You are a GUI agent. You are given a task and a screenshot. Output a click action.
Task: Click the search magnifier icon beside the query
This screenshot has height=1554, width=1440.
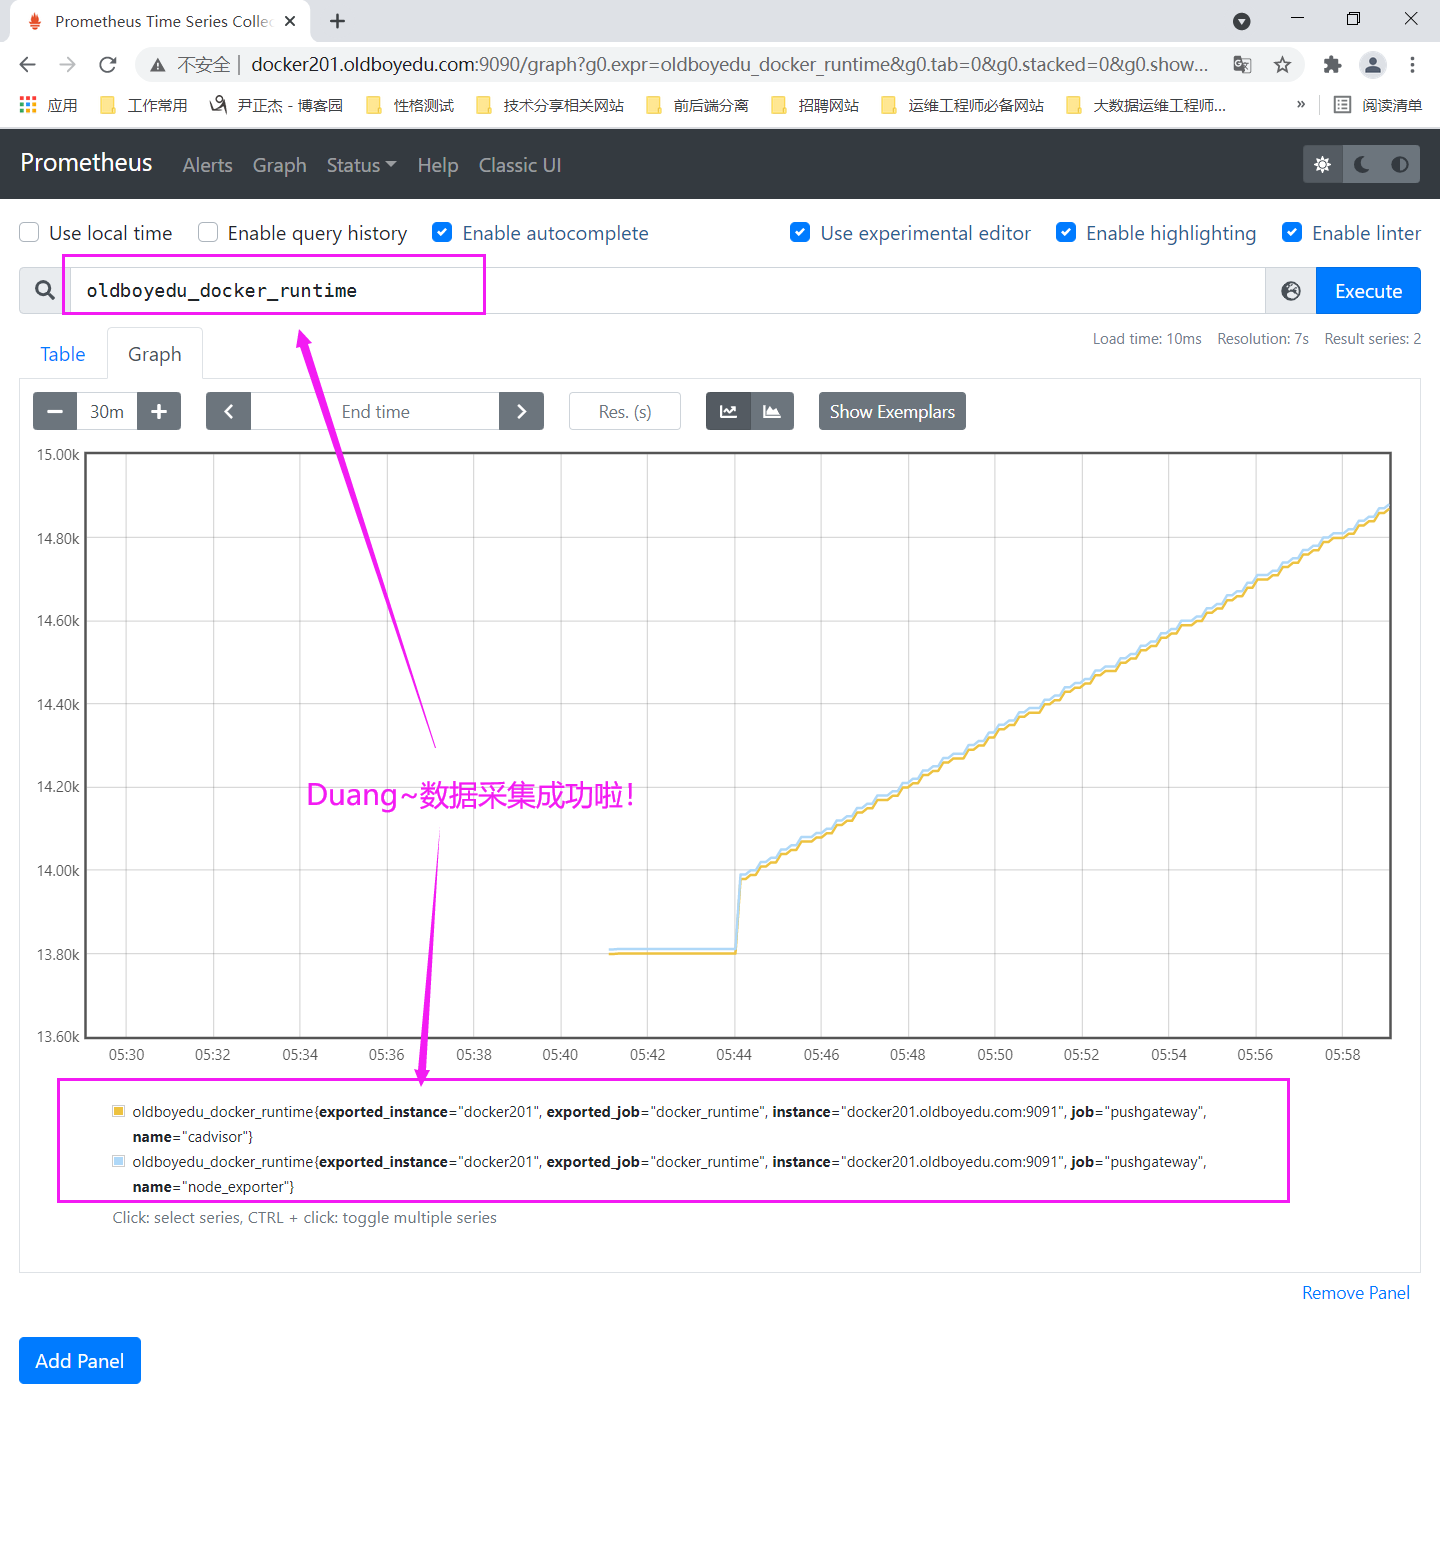point(45,291)
